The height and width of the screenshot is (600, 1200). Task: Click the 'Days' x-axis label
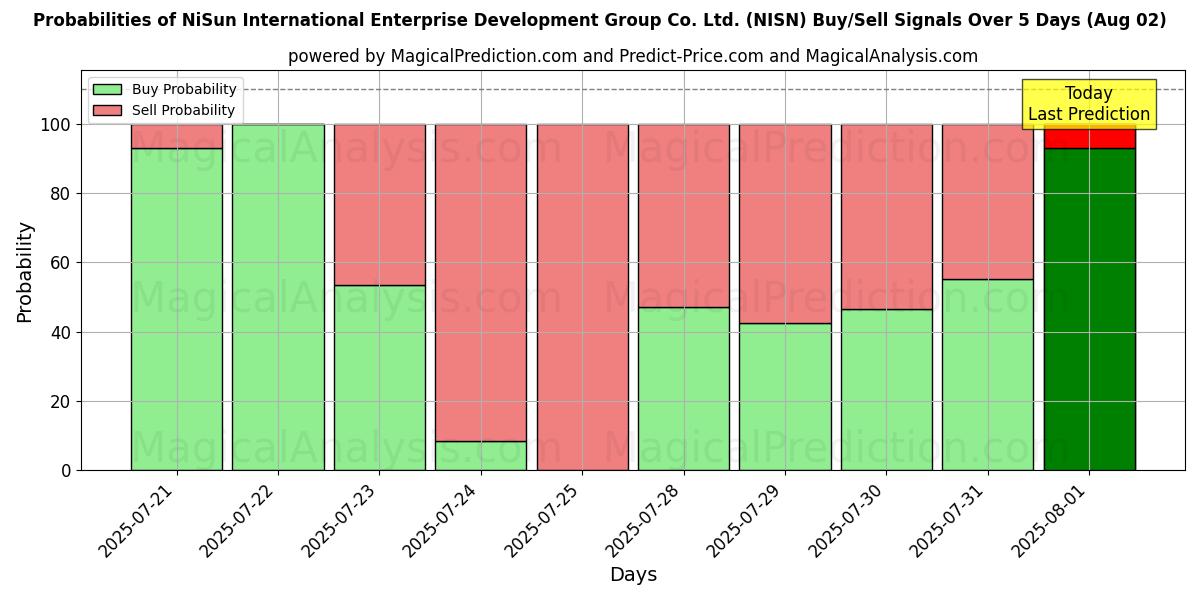pyautogui.click(x=633, y=575)
